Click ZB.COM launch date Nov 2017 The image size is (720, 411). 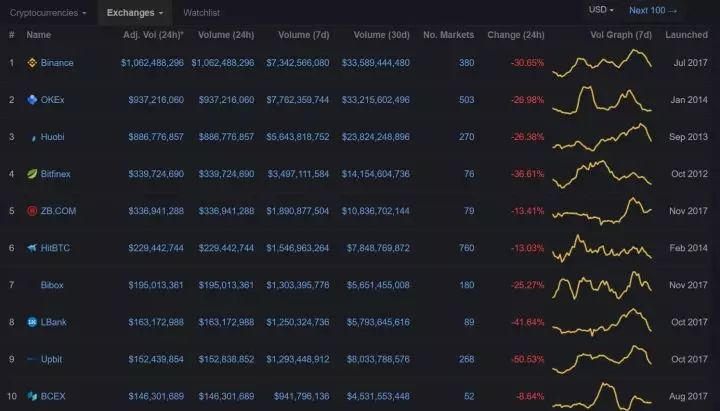click(x=688, y=211)
